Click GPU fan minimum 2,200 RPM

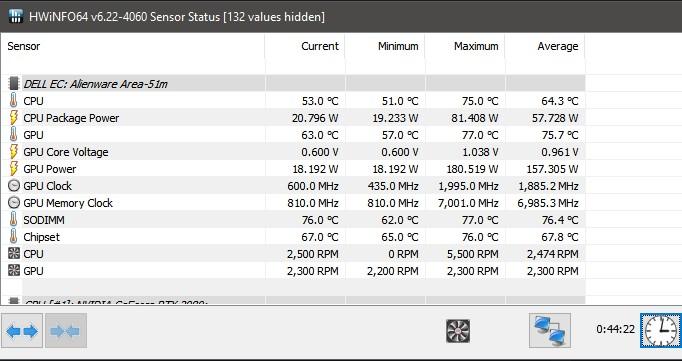pos(393,271)
